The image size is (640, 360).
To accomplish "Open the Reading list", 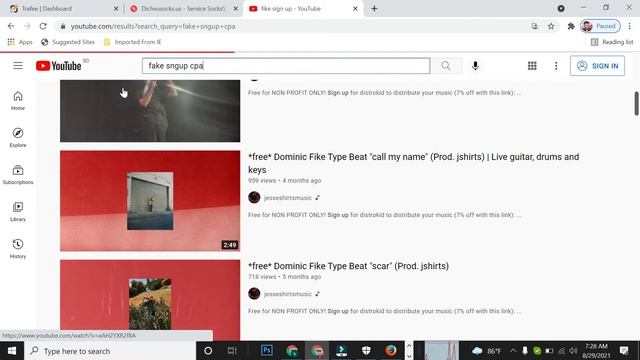I will pyautogui.click(x=612, y=42).
